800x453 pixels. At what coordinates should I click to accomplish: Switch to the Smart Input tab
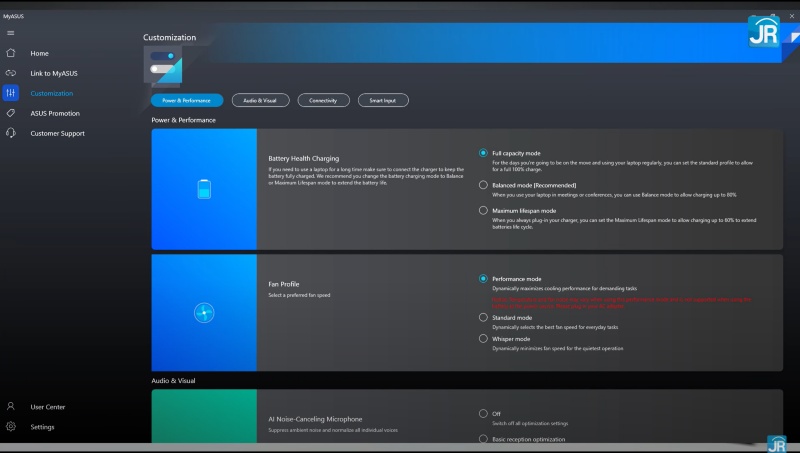[x=382, y=100]
